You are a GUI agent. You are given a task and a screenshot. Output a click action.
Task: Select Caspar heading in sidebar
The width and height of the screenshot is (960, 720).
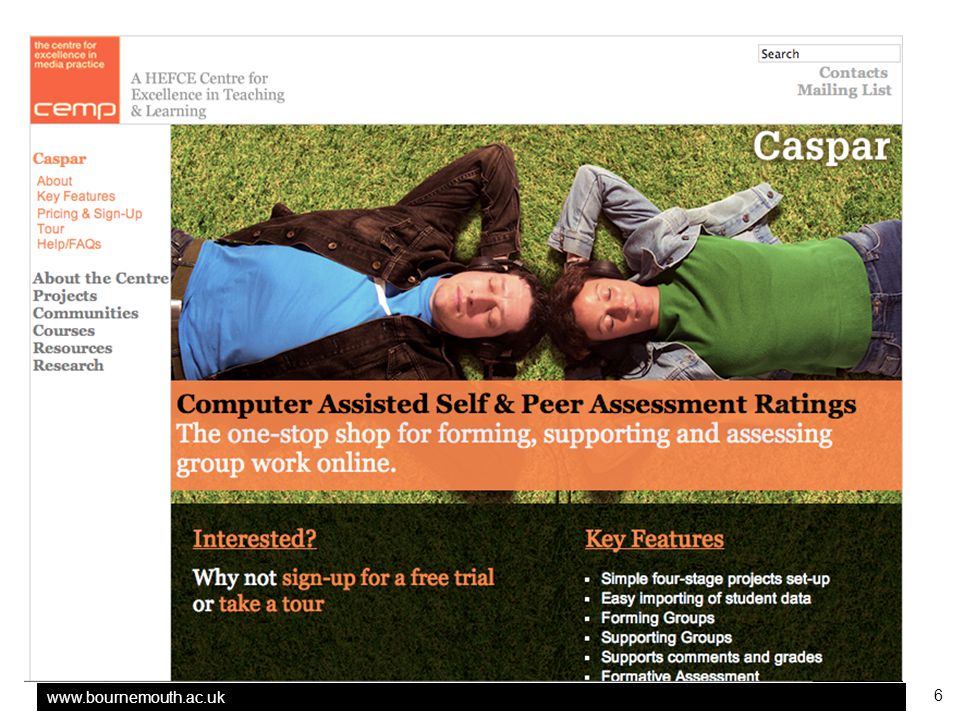pos(59,159)
